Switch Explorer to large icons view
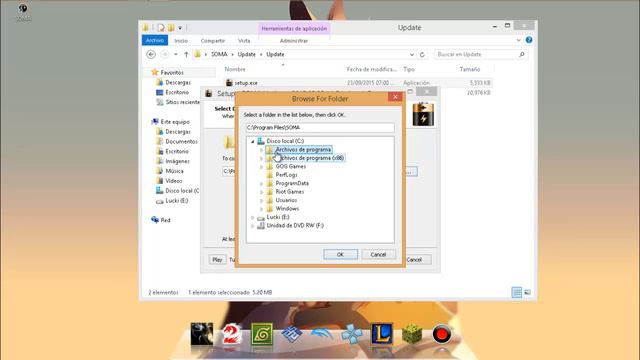 [527, 292]
